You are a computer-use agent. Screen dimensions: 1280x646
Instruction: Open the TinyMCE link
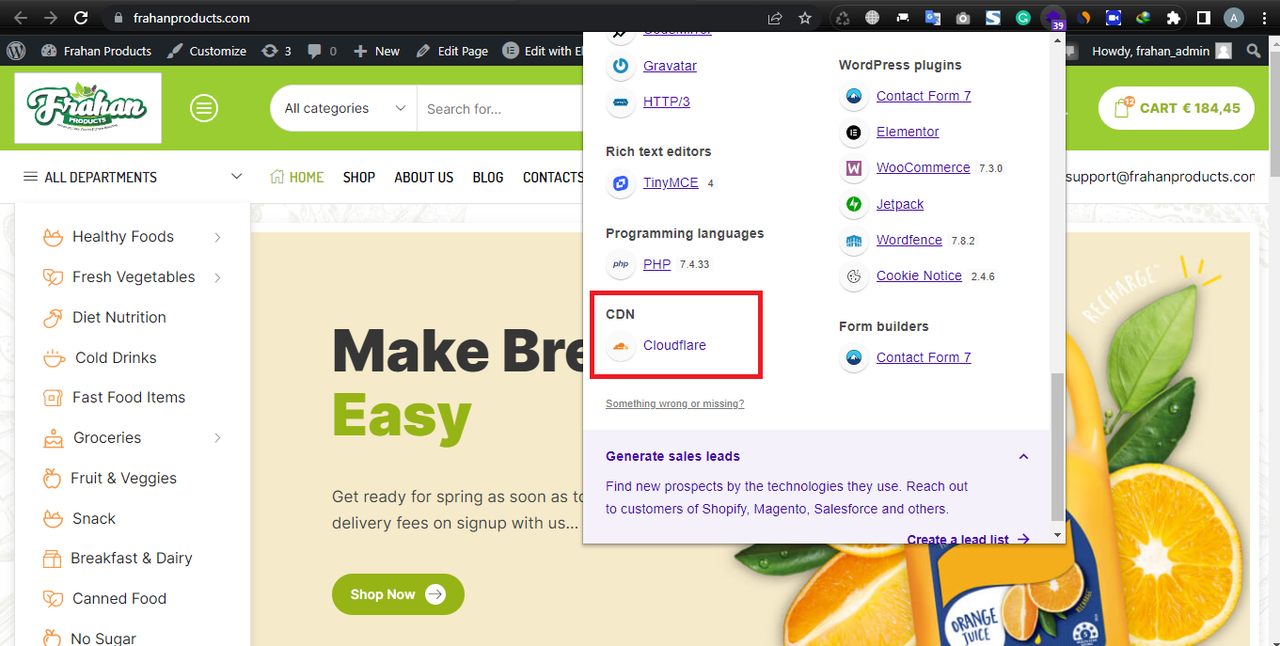pos(671,183)
